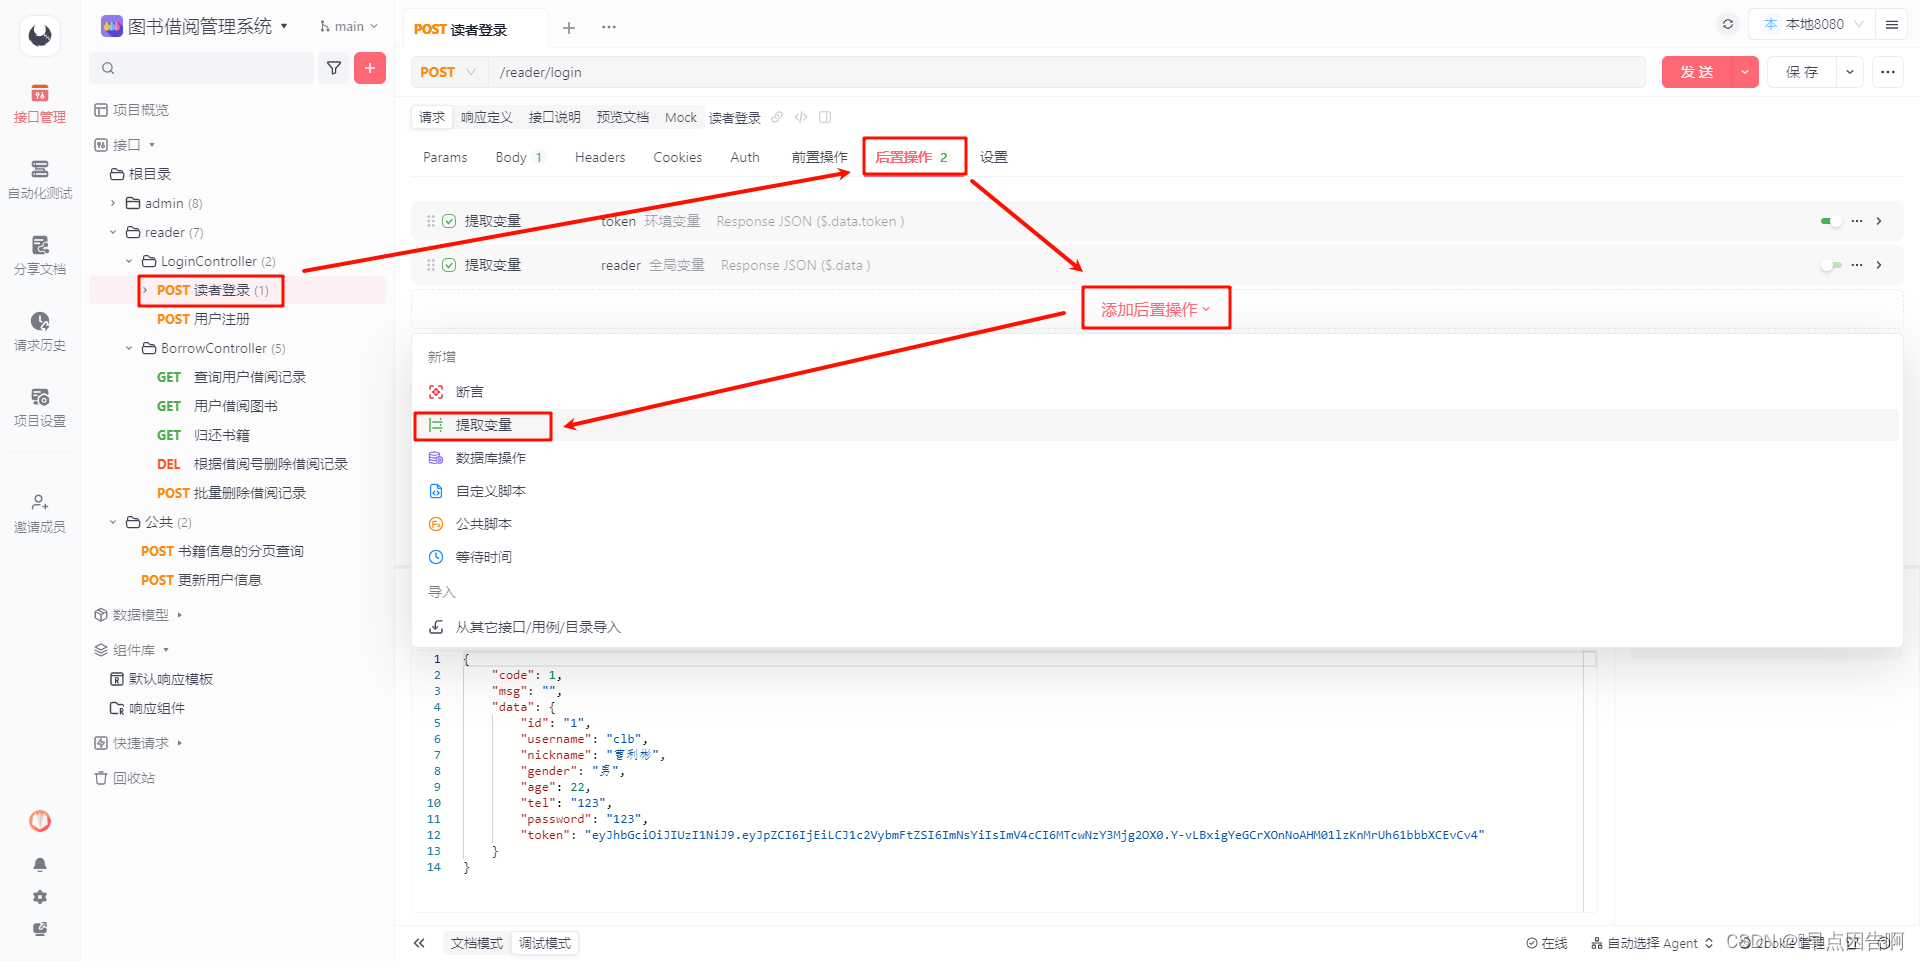The width and height of the screenshot is (1920, 961).
Task: Select 等待时间 from the add menu
Action: pyautogui.click(x=1157, y=557)
